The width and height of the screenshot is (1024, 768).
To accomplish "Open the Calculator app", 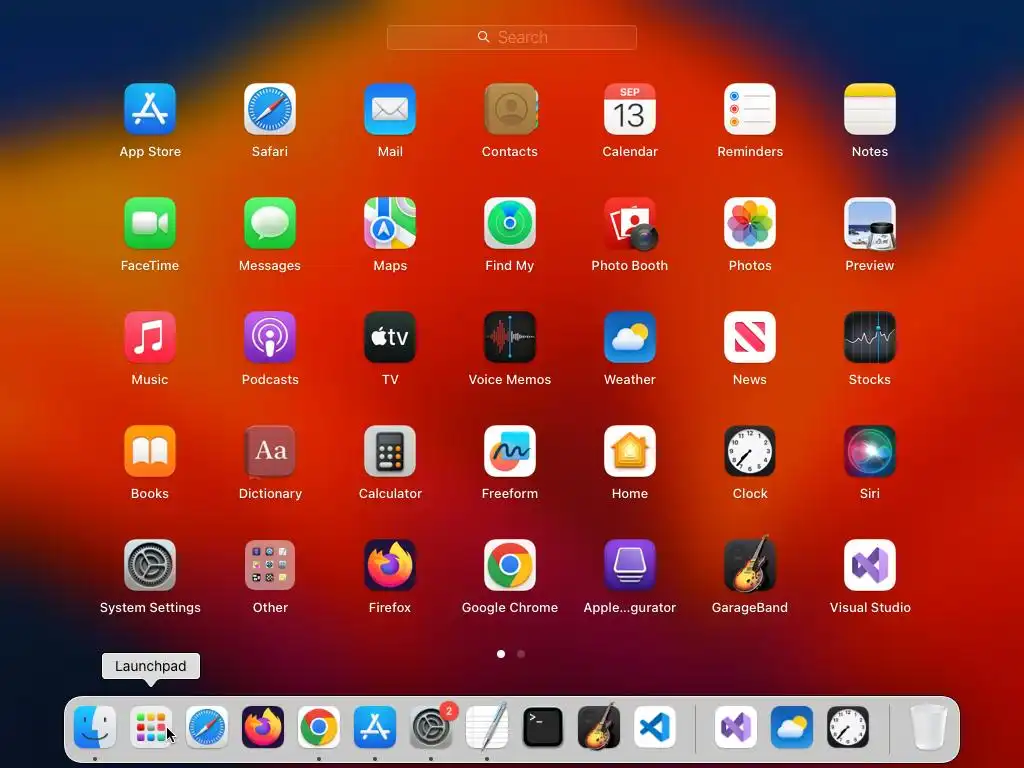I will [x=390, y=451].
